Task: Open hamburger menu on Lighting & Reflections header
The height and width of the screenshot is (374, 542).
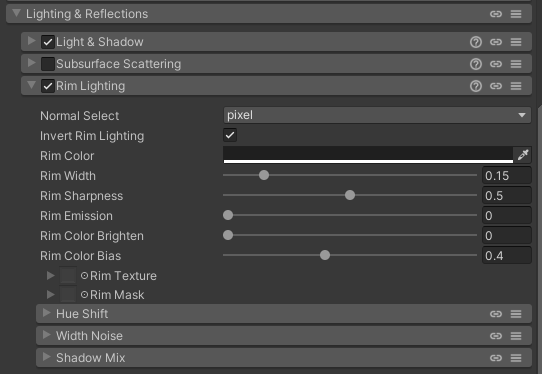Action: (x=516, y=14)
